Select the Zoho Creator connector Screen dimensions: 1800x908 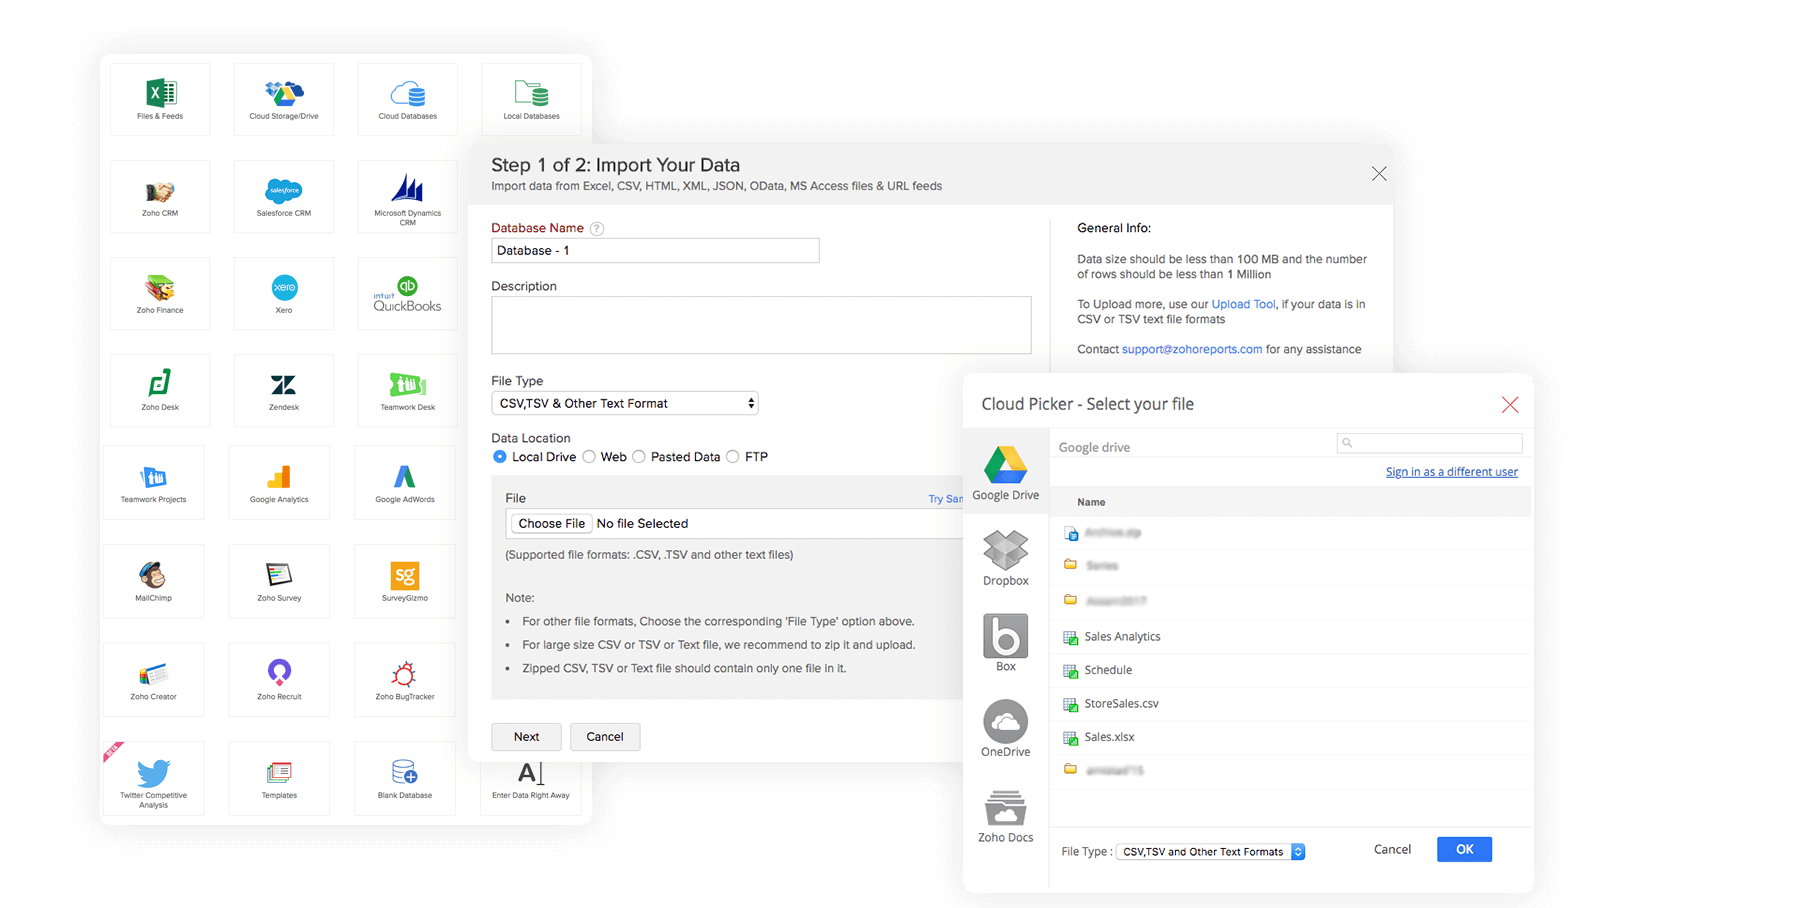[154, 680]
